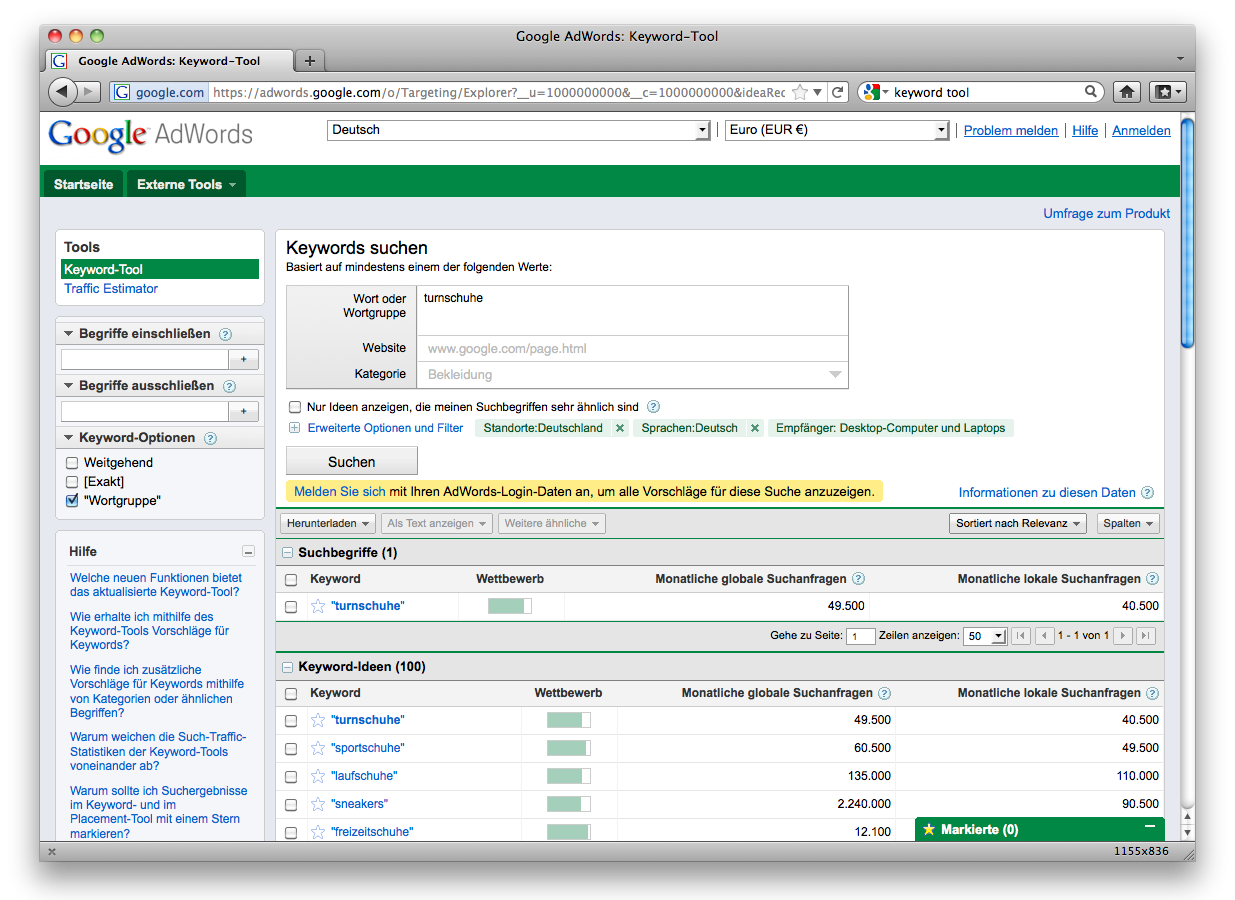Select Keyword-Tool in the Tools panel
Viewport: 1235px width, 900px height.
[x=160, y=270]
